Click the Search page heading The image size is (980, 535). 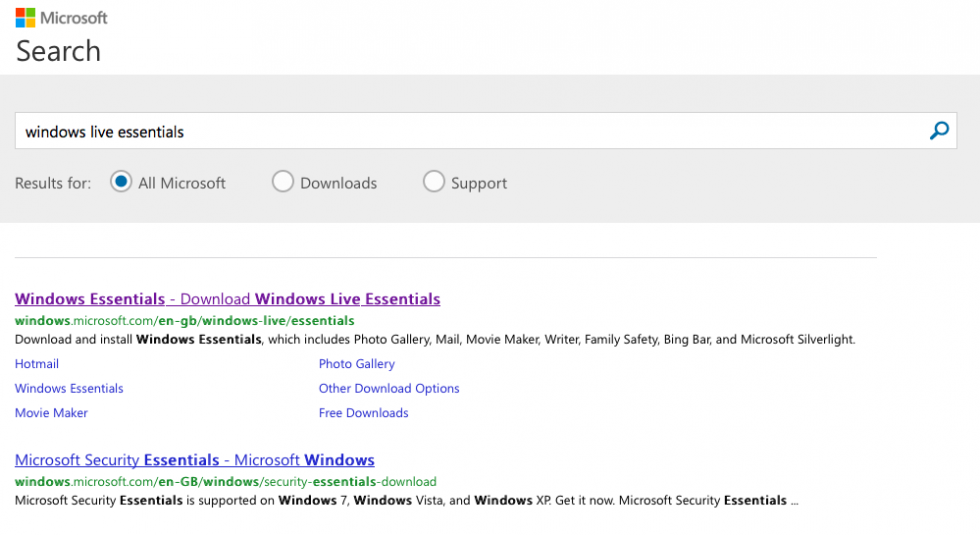(x=58, y=51)
